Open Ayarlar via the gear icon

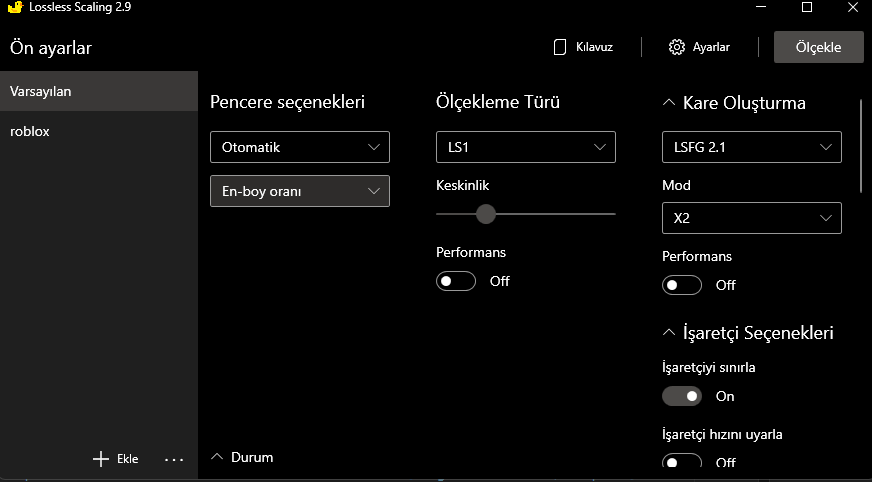676,47
